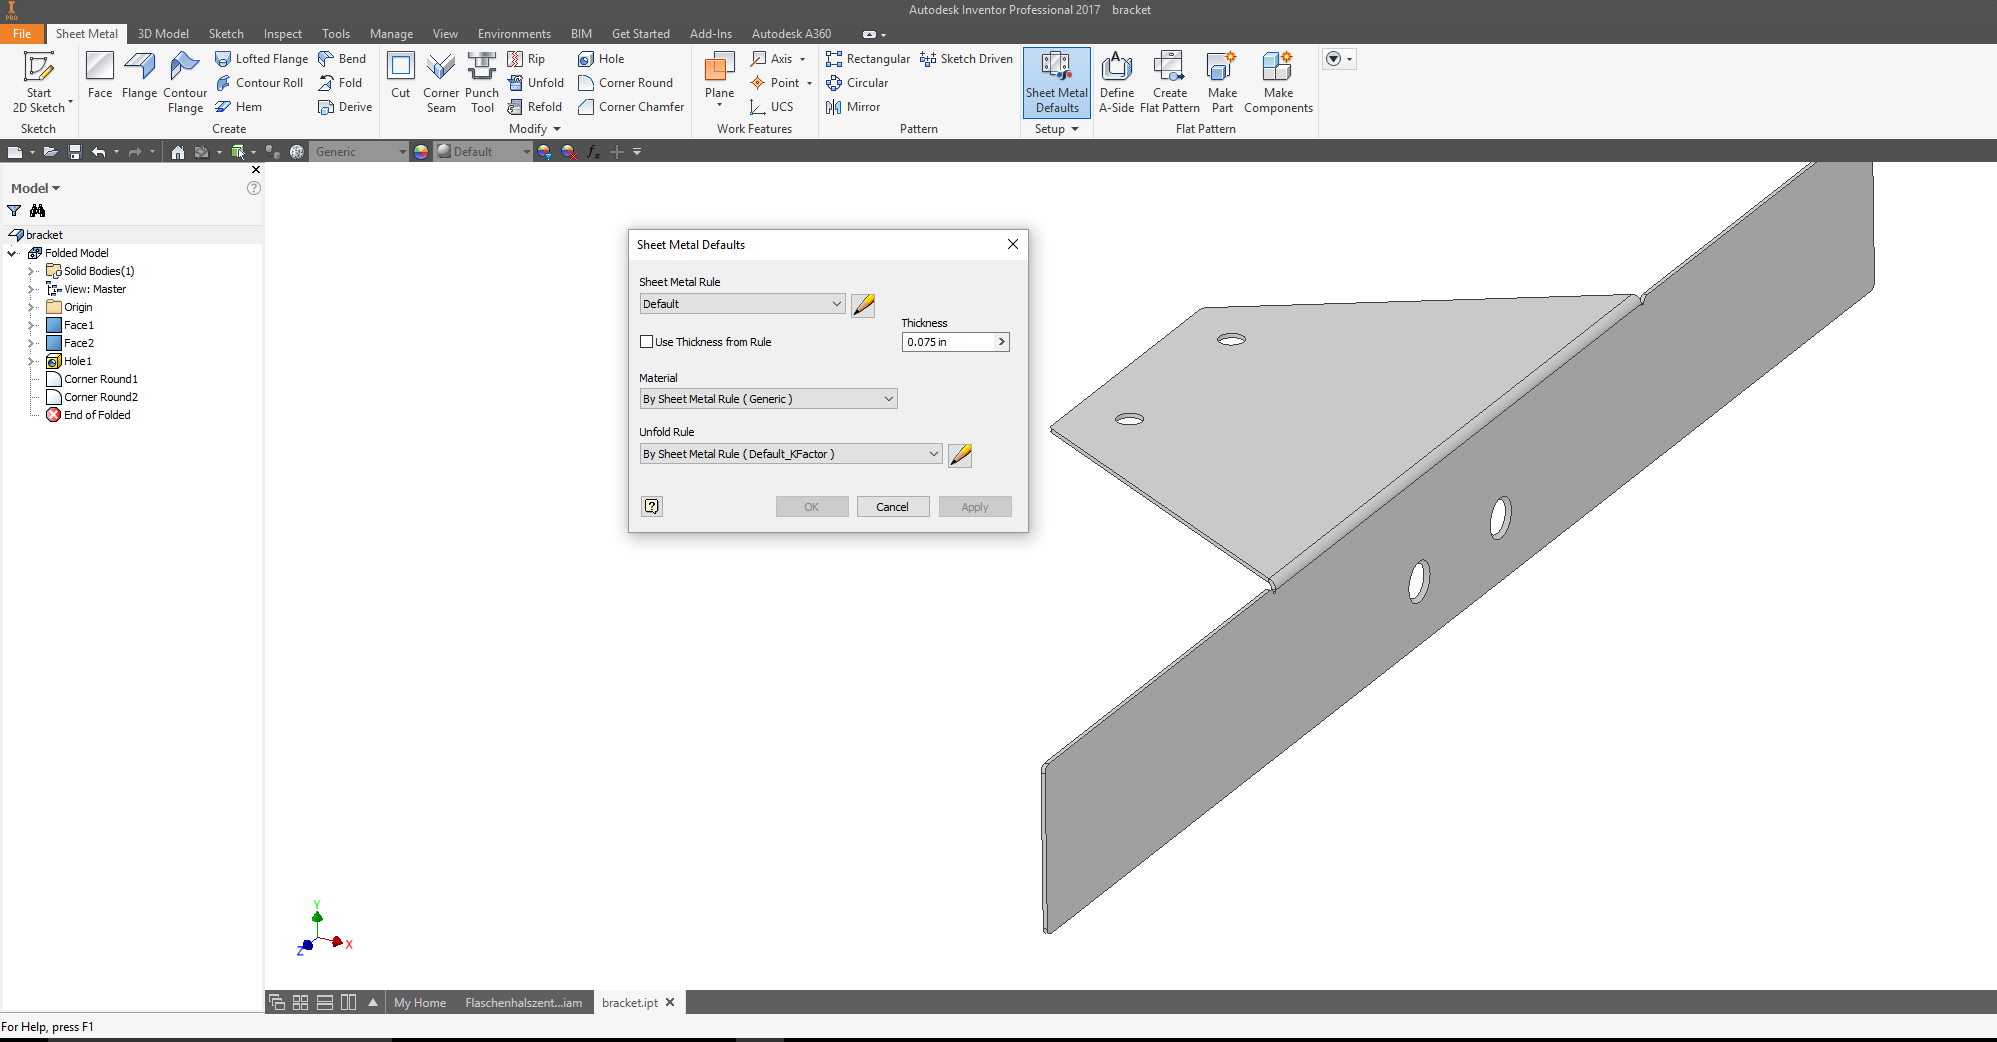
Task: Close the bracket.ipt document tab
Action: (670, 1002)
